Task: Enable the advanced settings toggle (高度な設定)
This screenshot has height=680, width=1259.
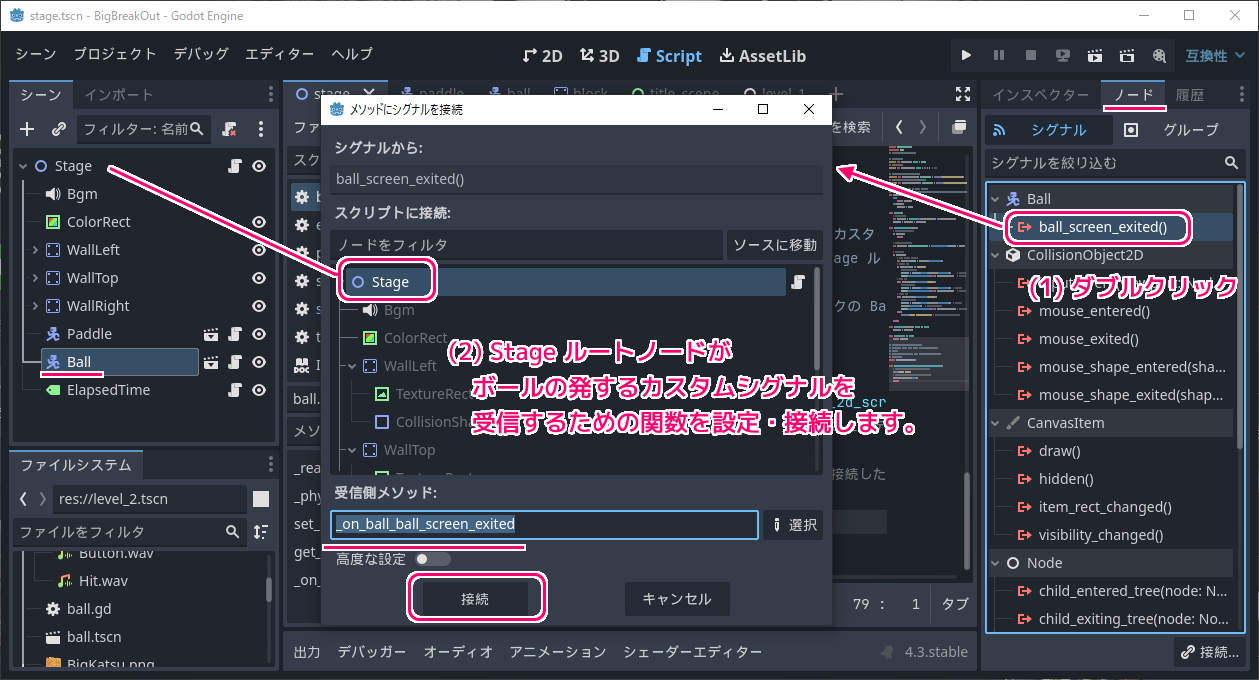Action: [x=433, y=559]
